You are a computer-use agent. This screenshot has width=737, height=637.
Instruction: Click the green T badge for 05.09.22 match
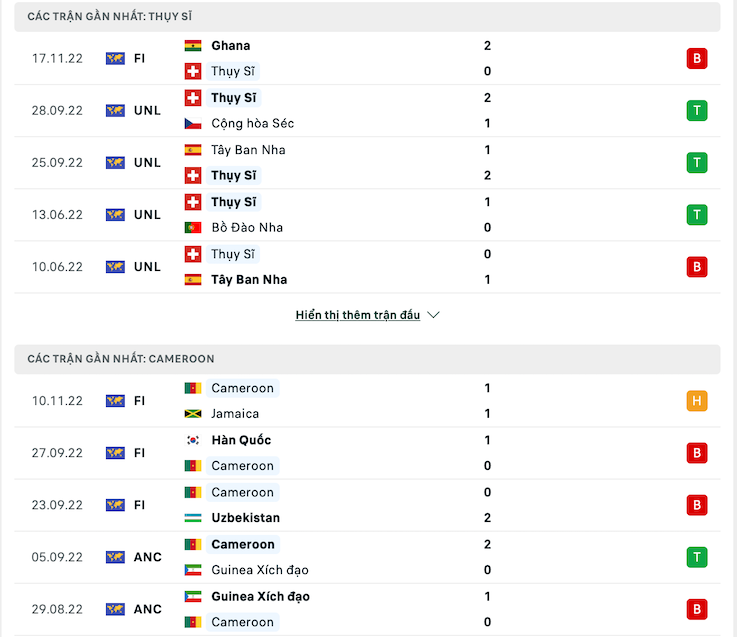tap(696, 557)
